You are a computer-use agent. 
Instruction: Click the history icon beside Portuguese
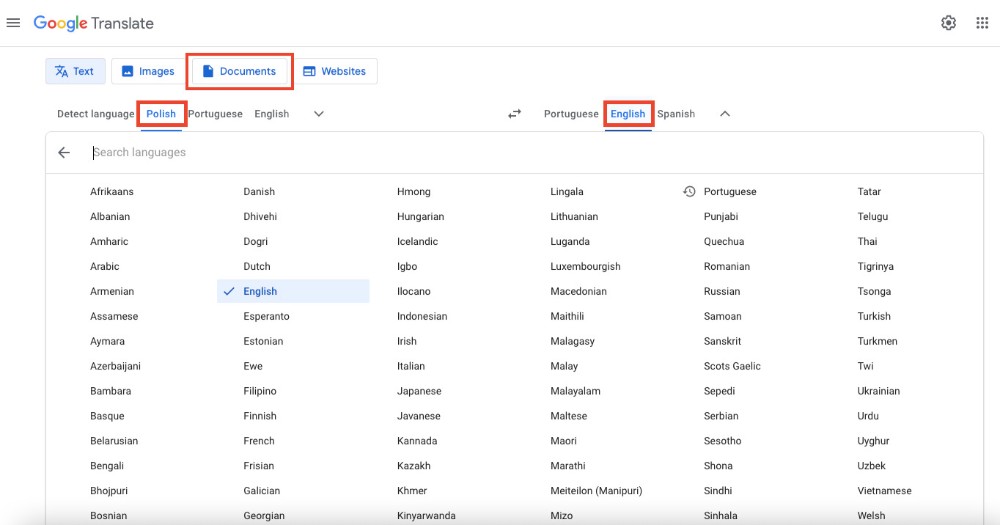pos(689,191)
